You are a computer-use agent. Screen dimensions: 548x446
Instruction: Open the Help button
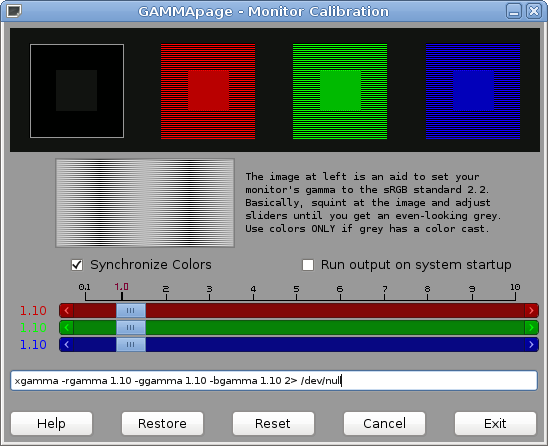click(51, 424)
